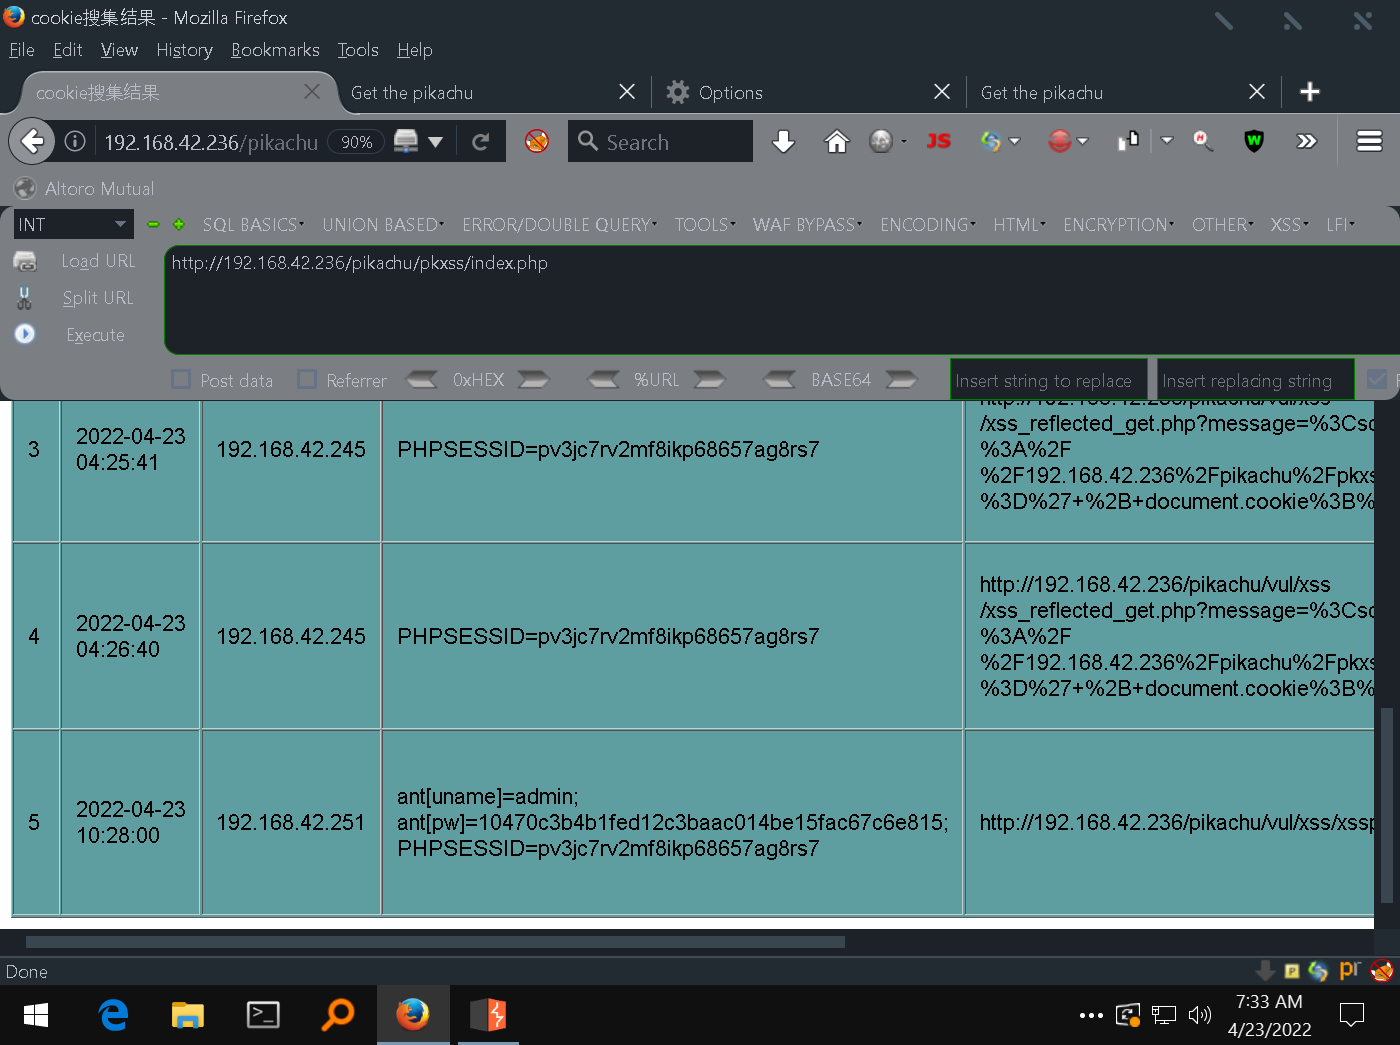Switch to the Options tab

[x=808, y=92]
